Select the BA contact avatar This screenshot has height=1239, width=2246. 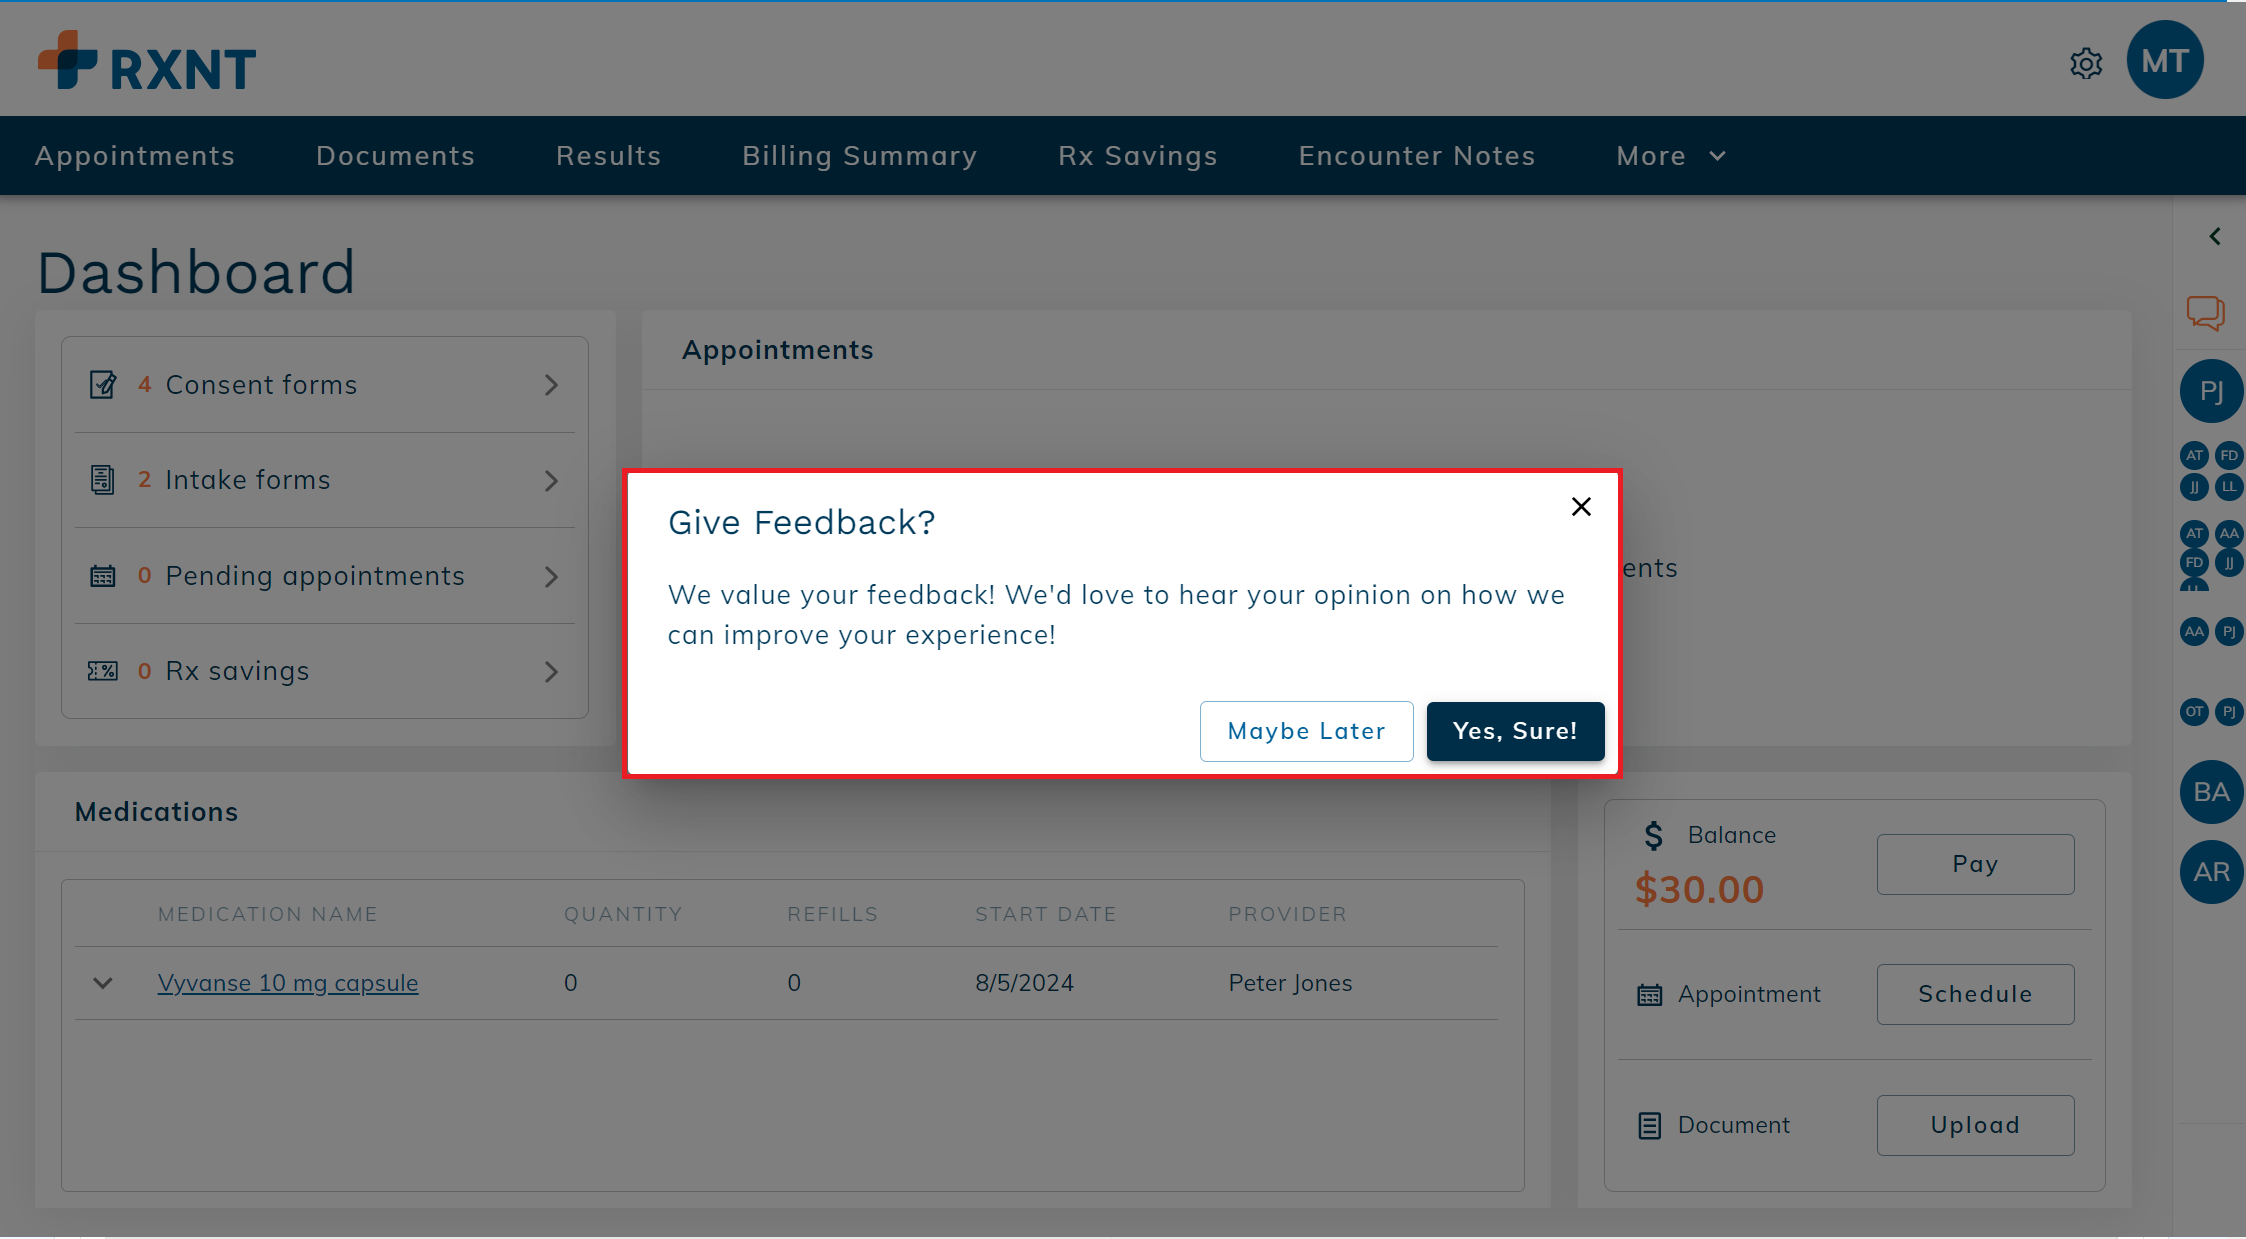pos(2211,792)
